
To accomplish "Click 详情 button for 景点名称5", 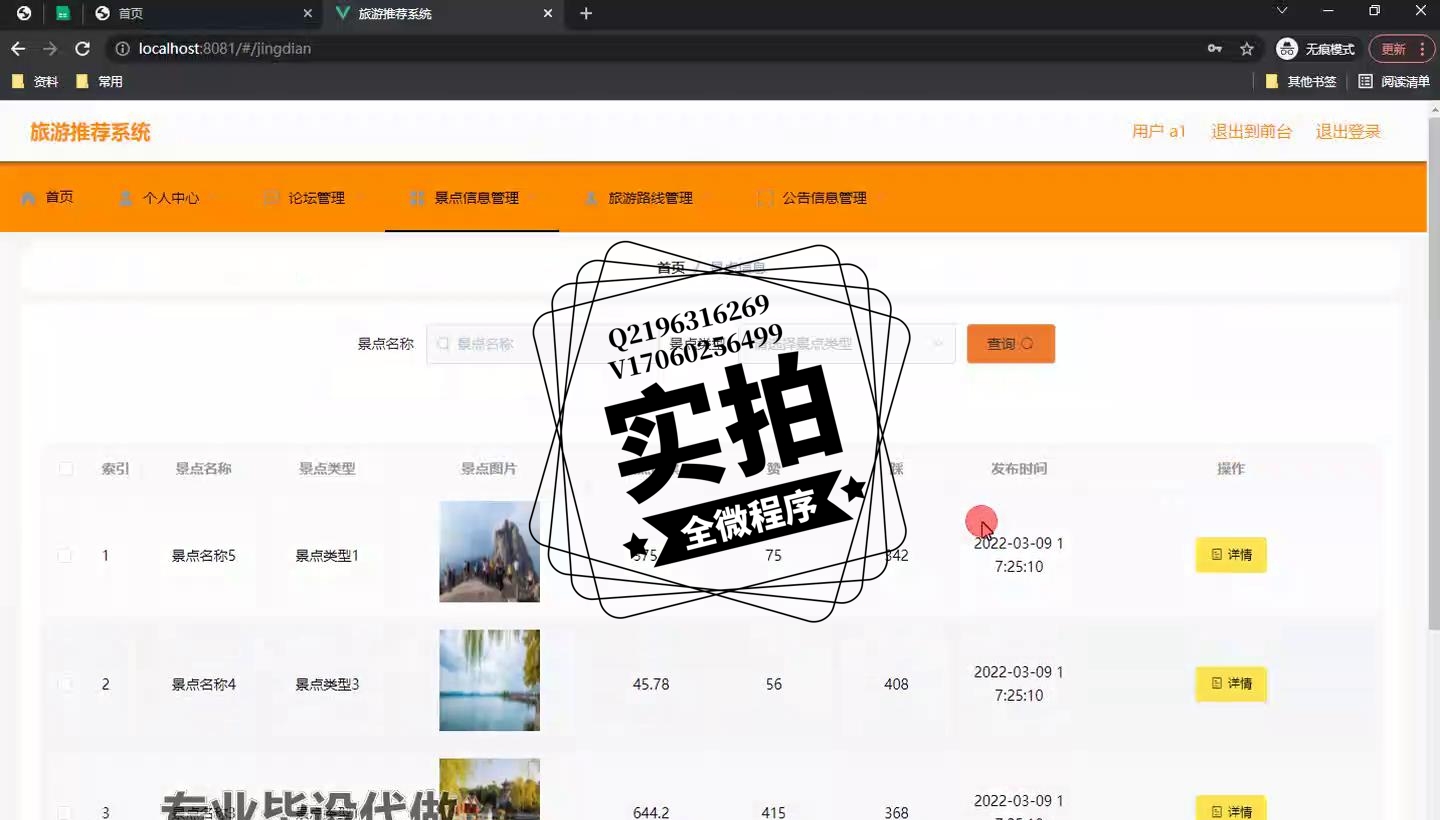I will click(x=1231, y=555).
